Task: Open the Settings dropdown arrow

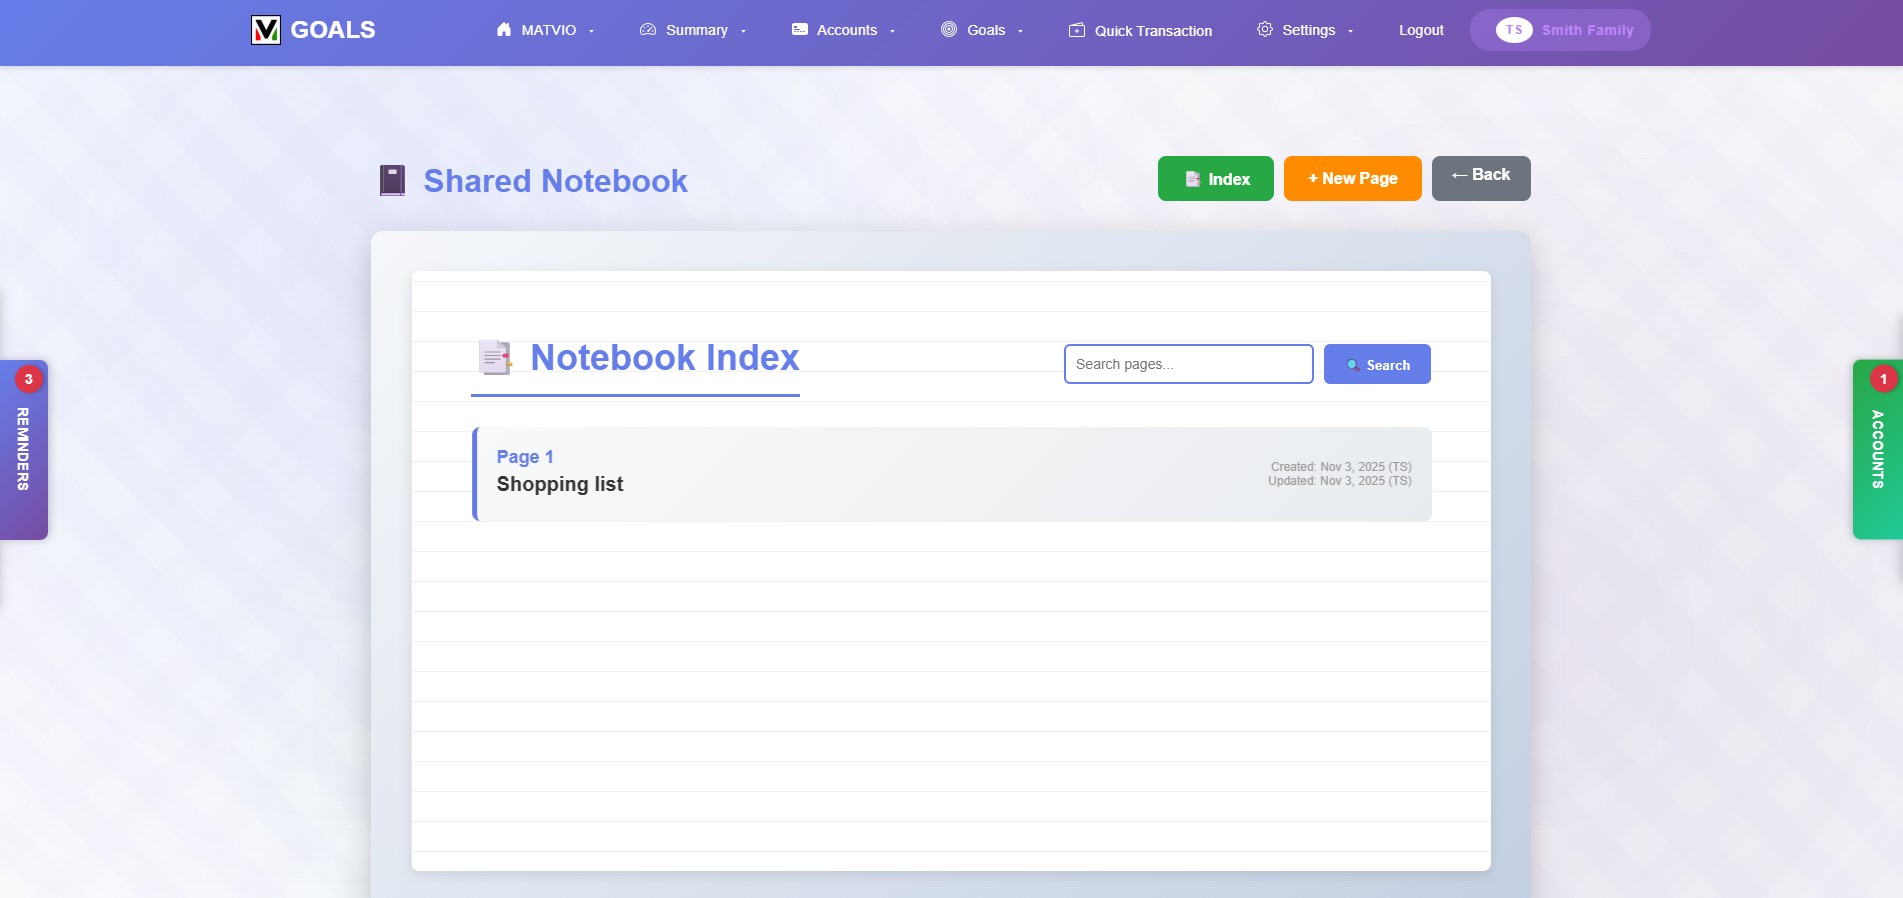Action: 1350,31
